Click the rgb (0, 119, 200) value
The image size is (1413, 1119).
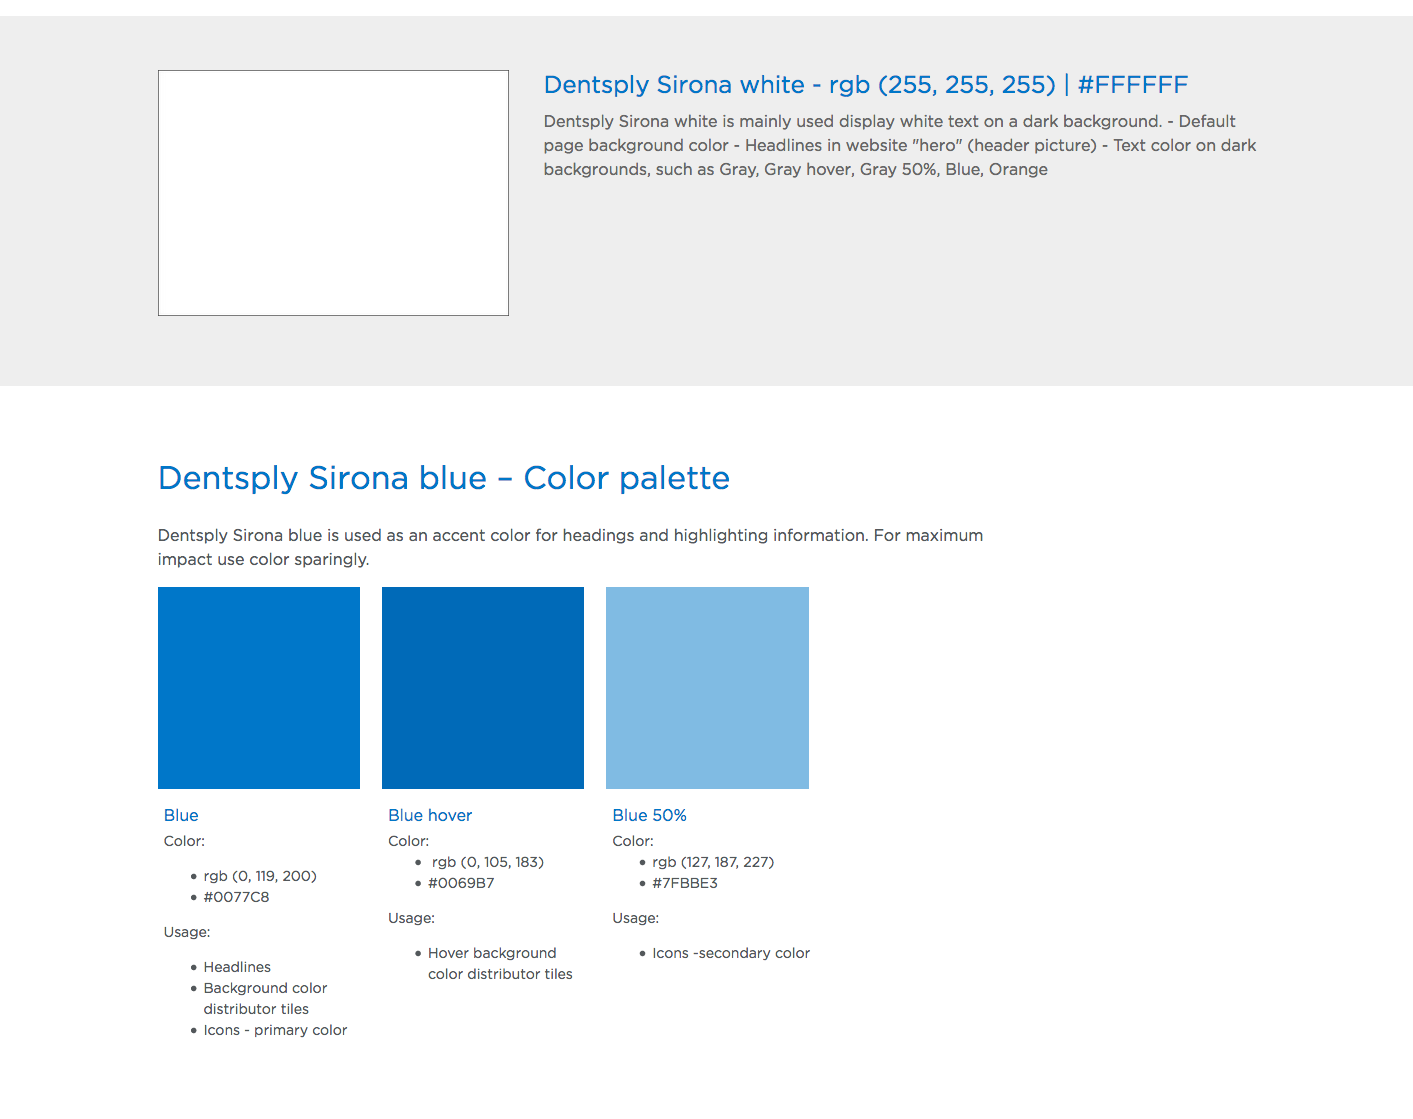260,876
